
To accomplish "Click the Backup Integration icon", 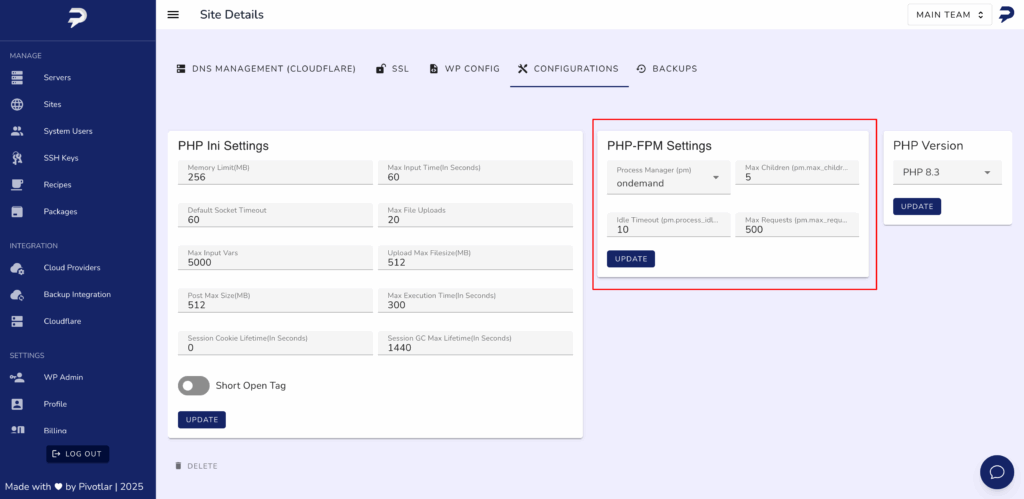I will tap(17, 295).
